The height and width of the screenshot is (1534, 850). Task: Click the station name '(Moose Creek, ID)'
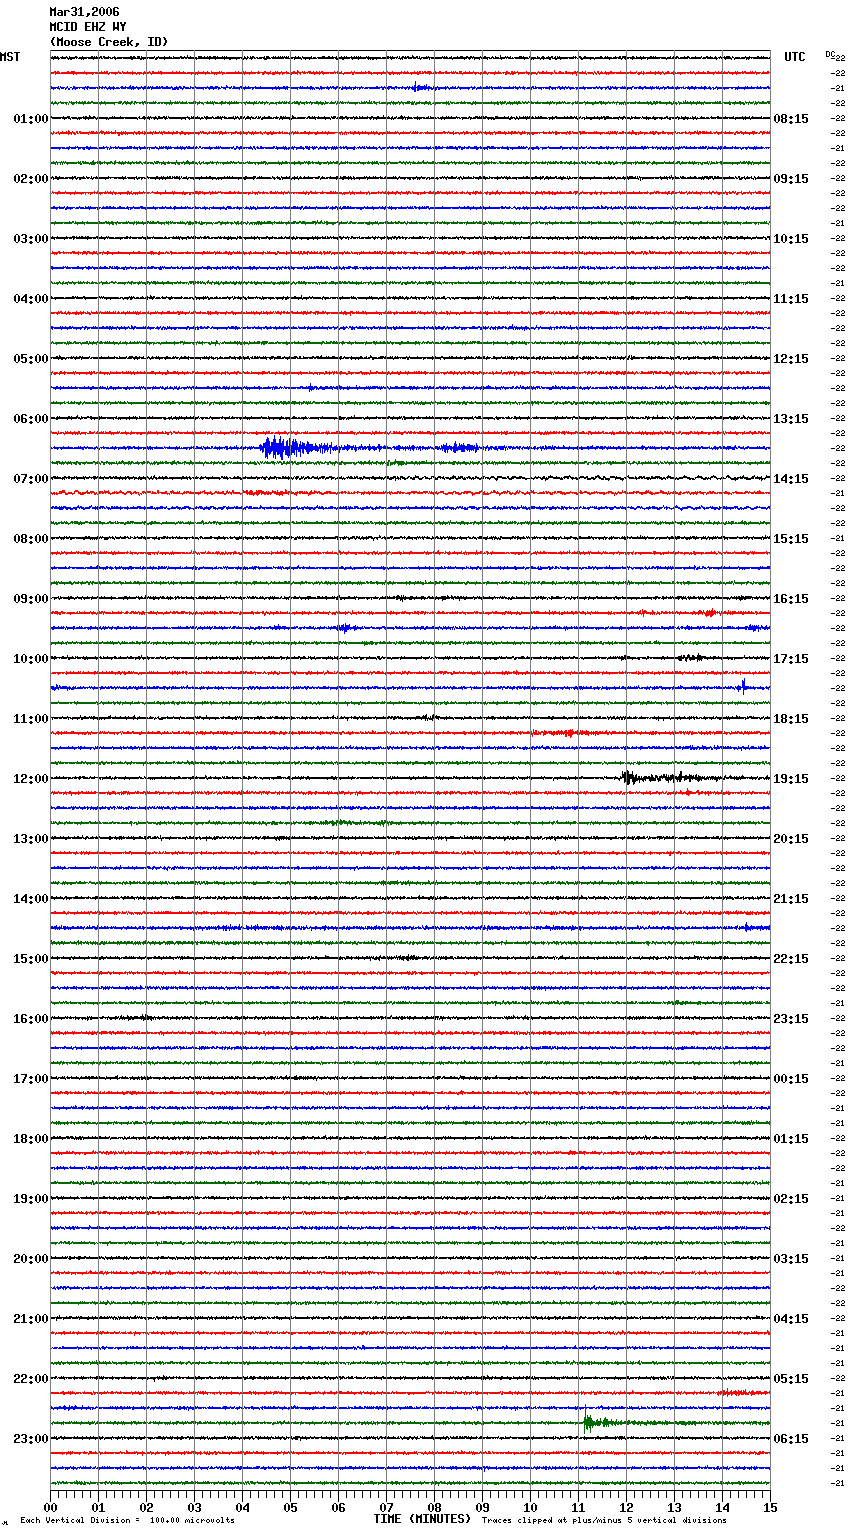click(x=109, y=42)
